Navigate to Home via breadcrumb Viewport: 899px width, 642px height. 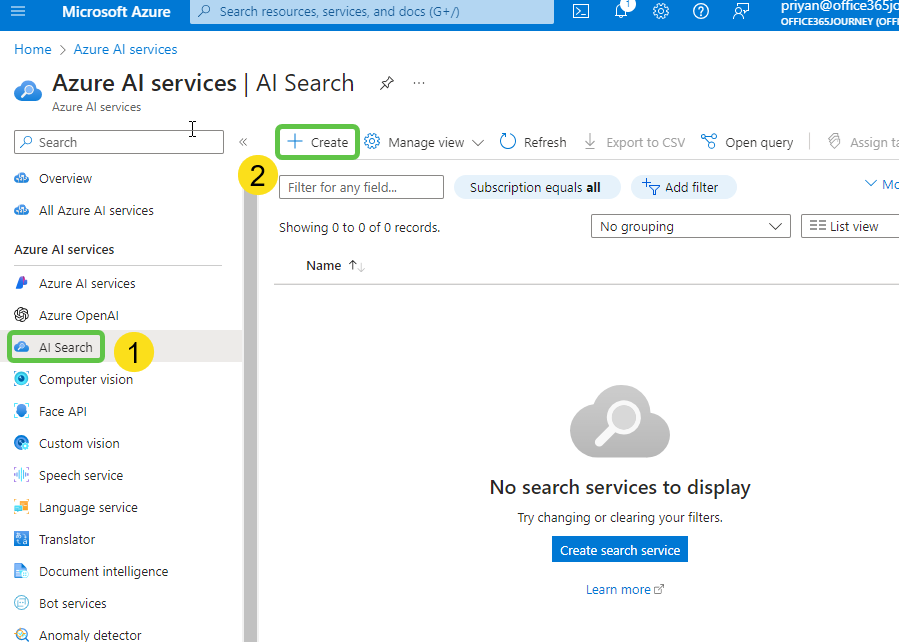(32, 48)
